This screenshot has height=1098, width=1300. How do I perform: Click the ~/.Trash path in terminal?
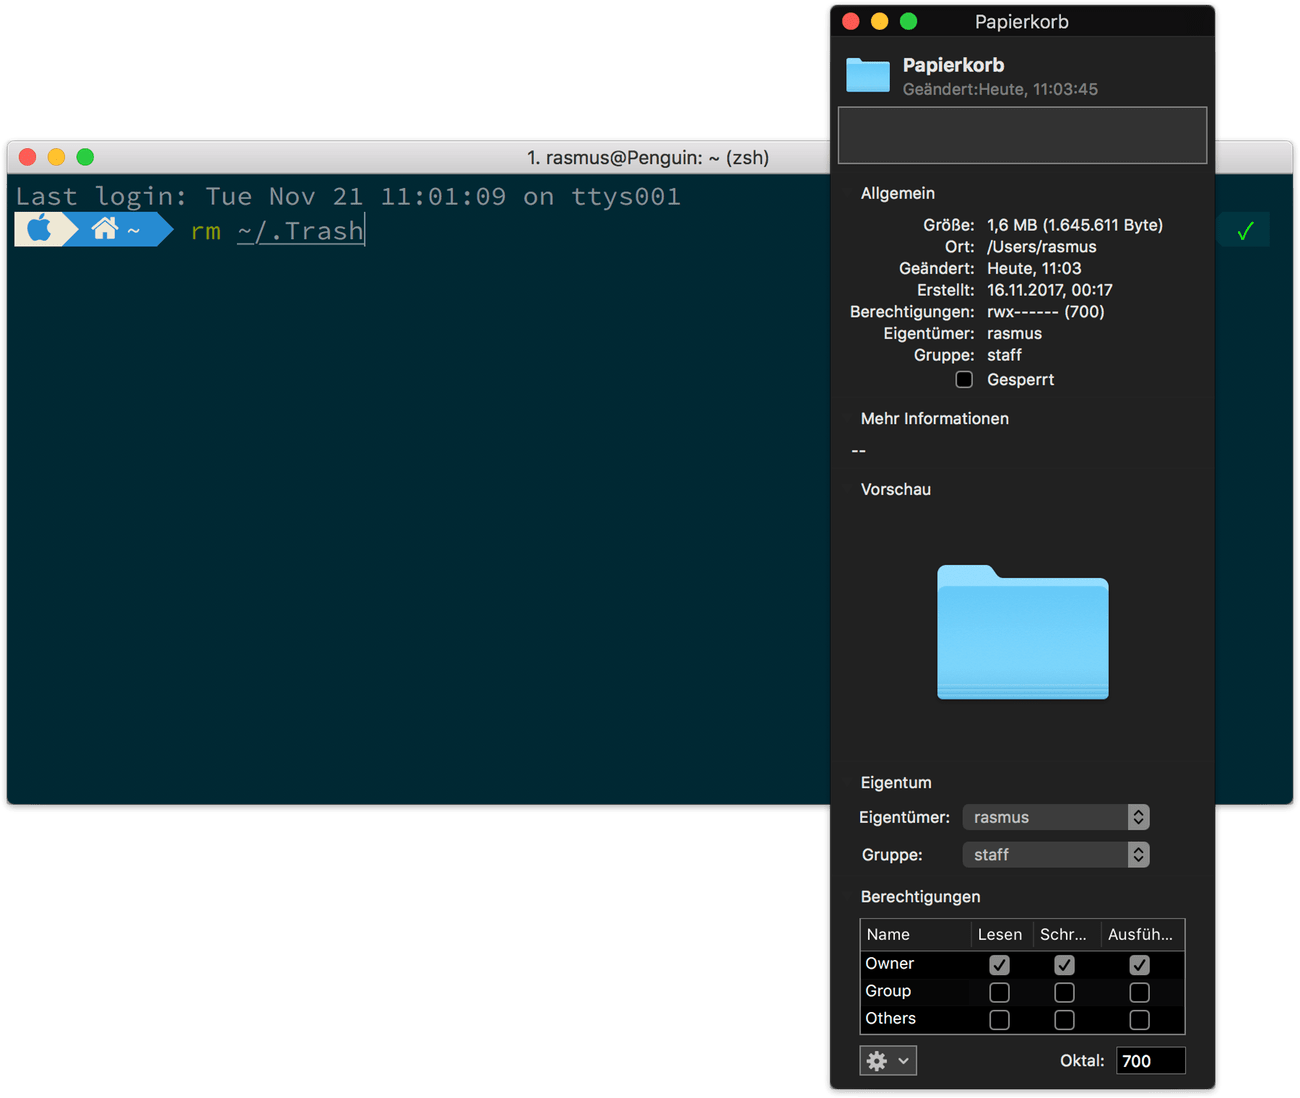300,231
